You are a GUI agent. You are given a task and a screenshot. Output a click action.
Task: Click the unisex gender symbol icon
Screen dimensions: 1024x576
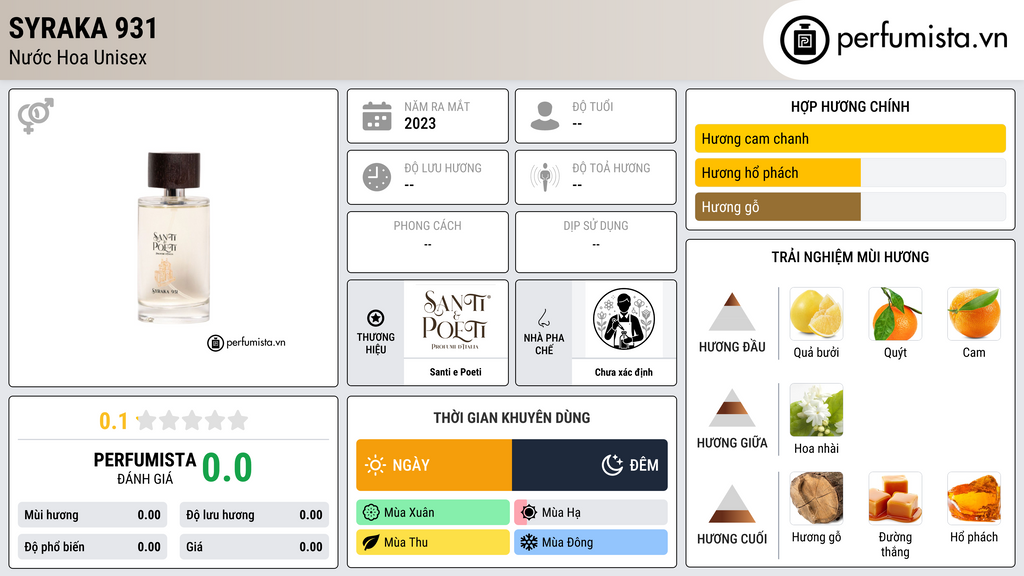click(x=36, y=116)
